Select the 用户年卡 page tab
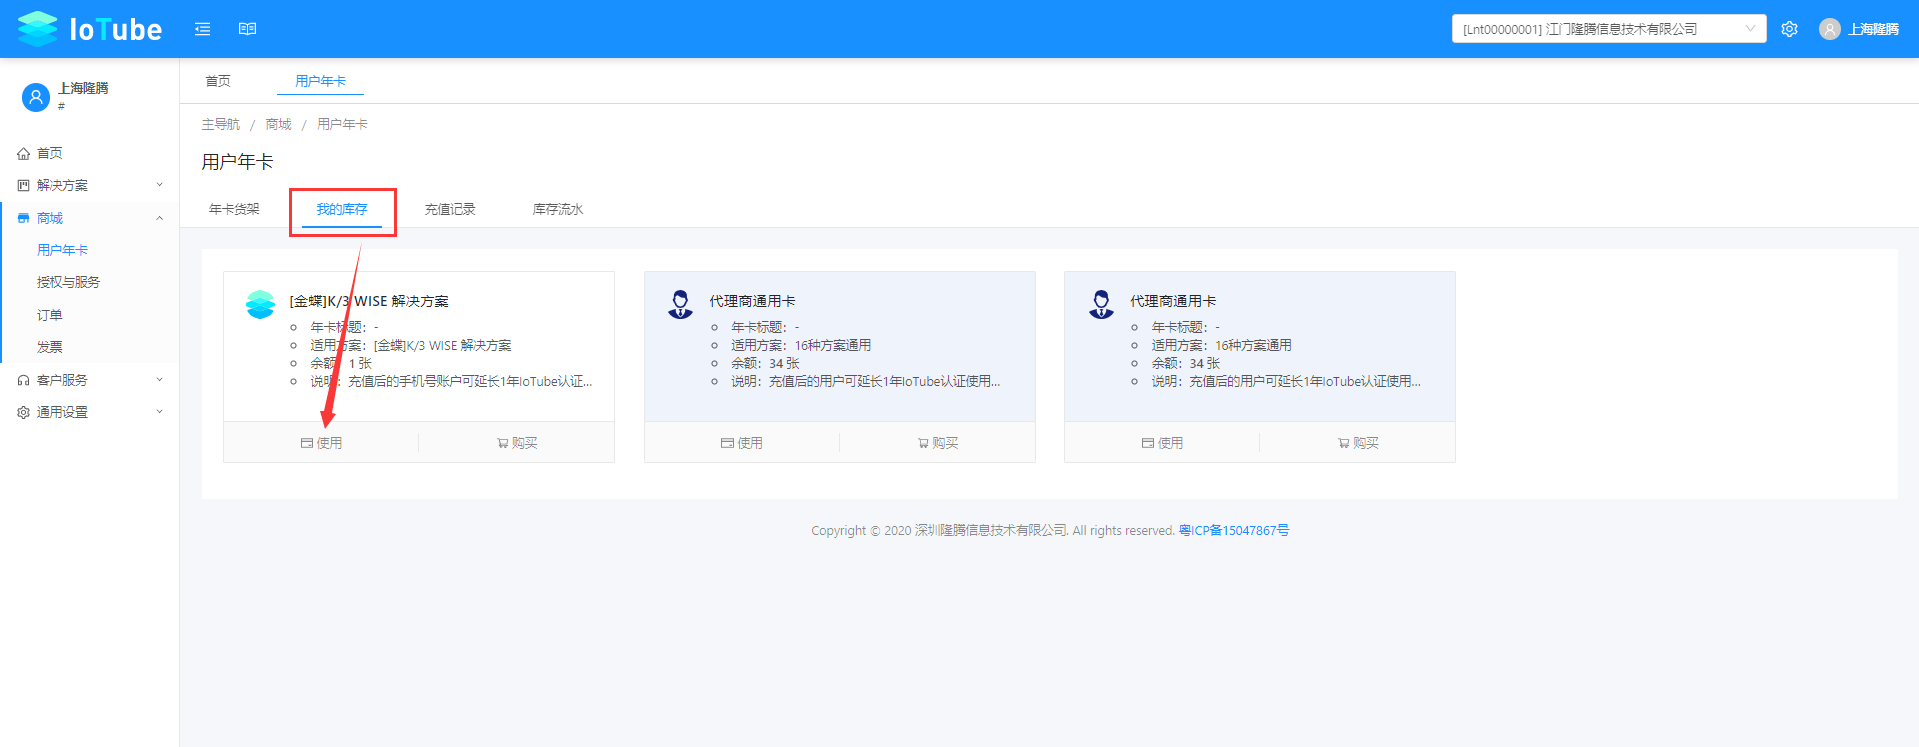The width and height of the screenshot is (1919, 747). [x=321, y=81]
